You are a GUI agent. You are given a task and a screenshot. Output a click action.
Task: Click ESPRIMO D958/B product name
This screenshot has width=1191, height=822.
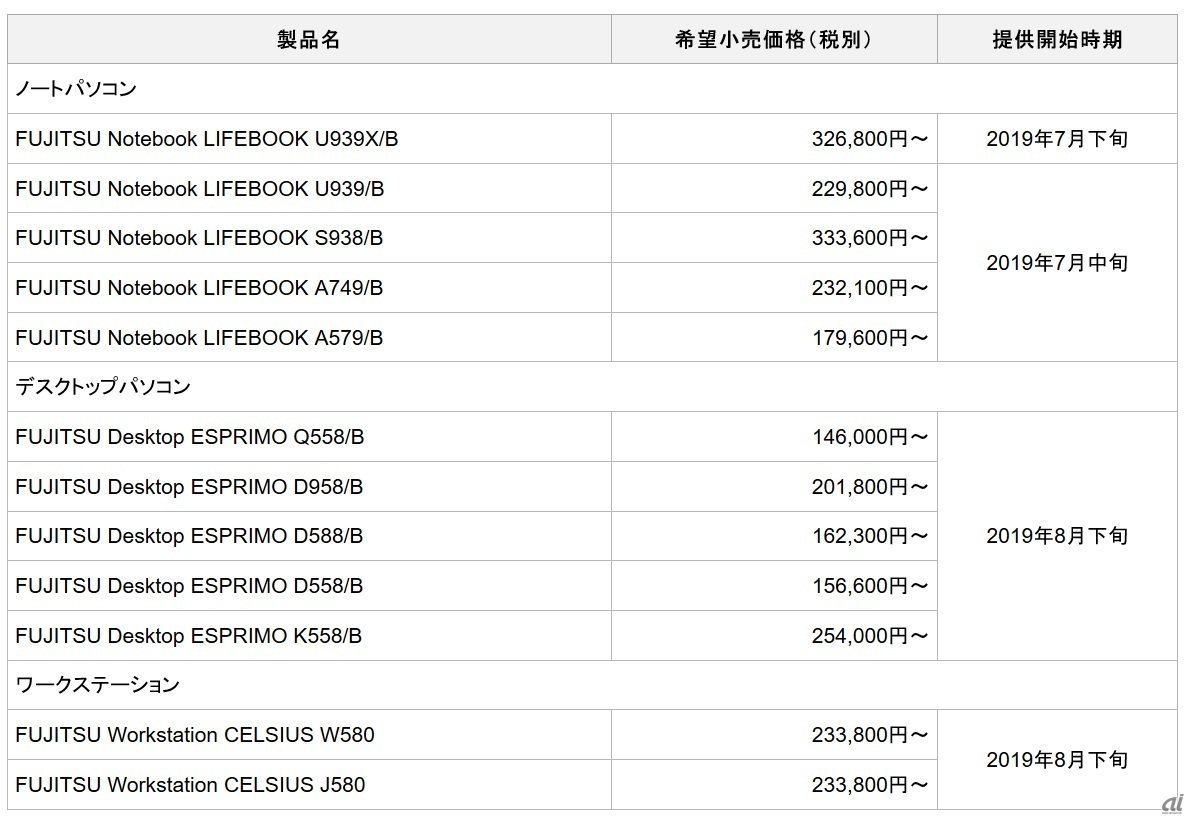pos(190,487)
